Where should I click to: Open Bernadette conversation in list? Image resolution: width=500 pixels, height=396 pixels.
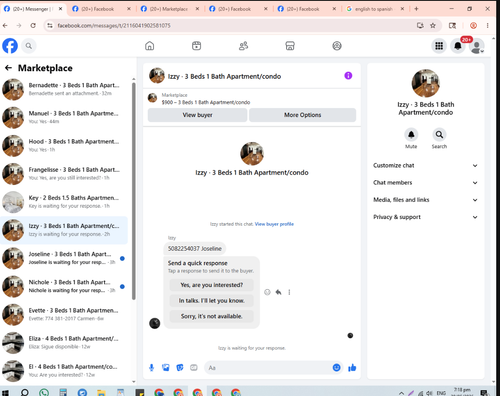point(64,89)
